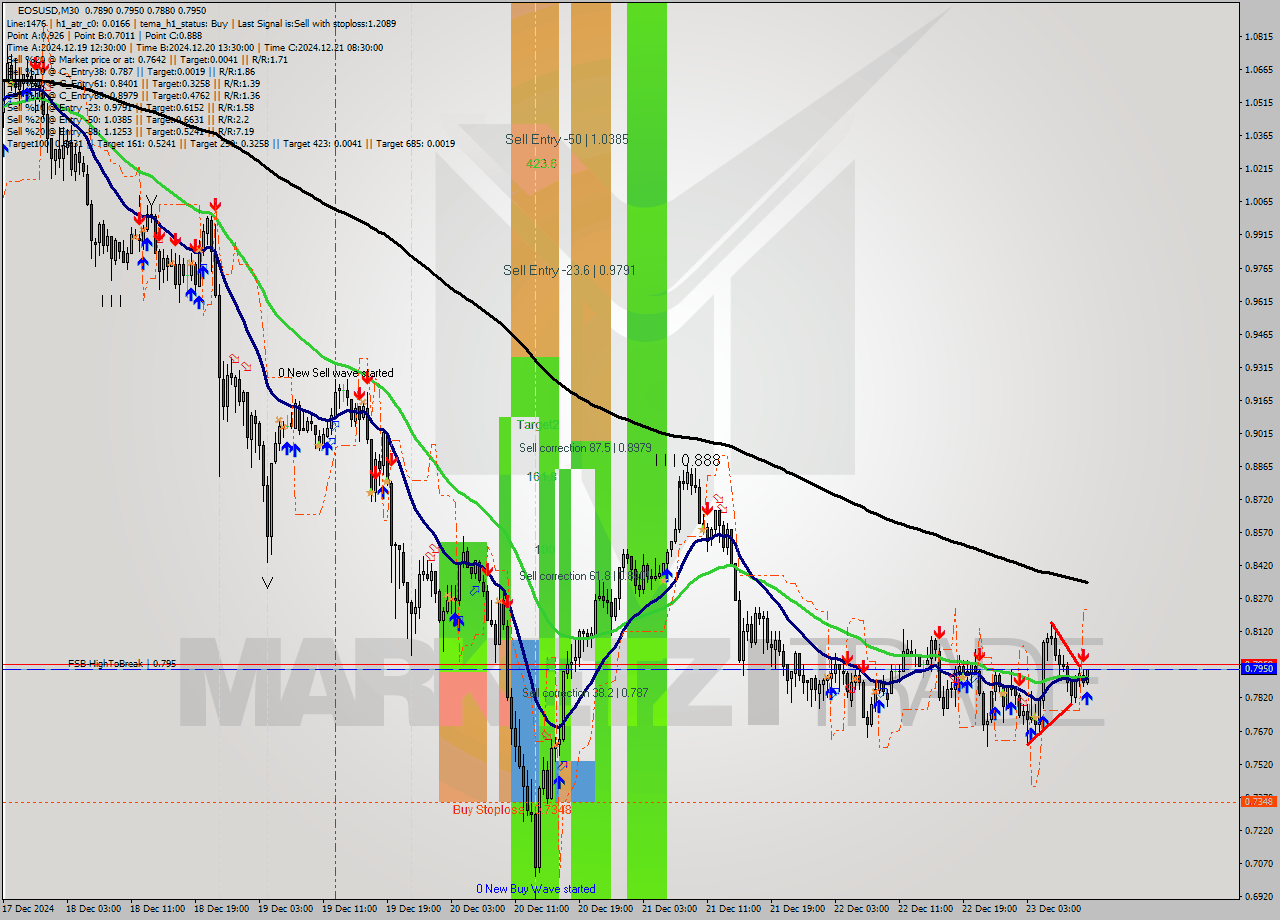Click the 1.0815 price axis label
The height and width of the screenshot is (920, 1280).
click(1259, 36)
